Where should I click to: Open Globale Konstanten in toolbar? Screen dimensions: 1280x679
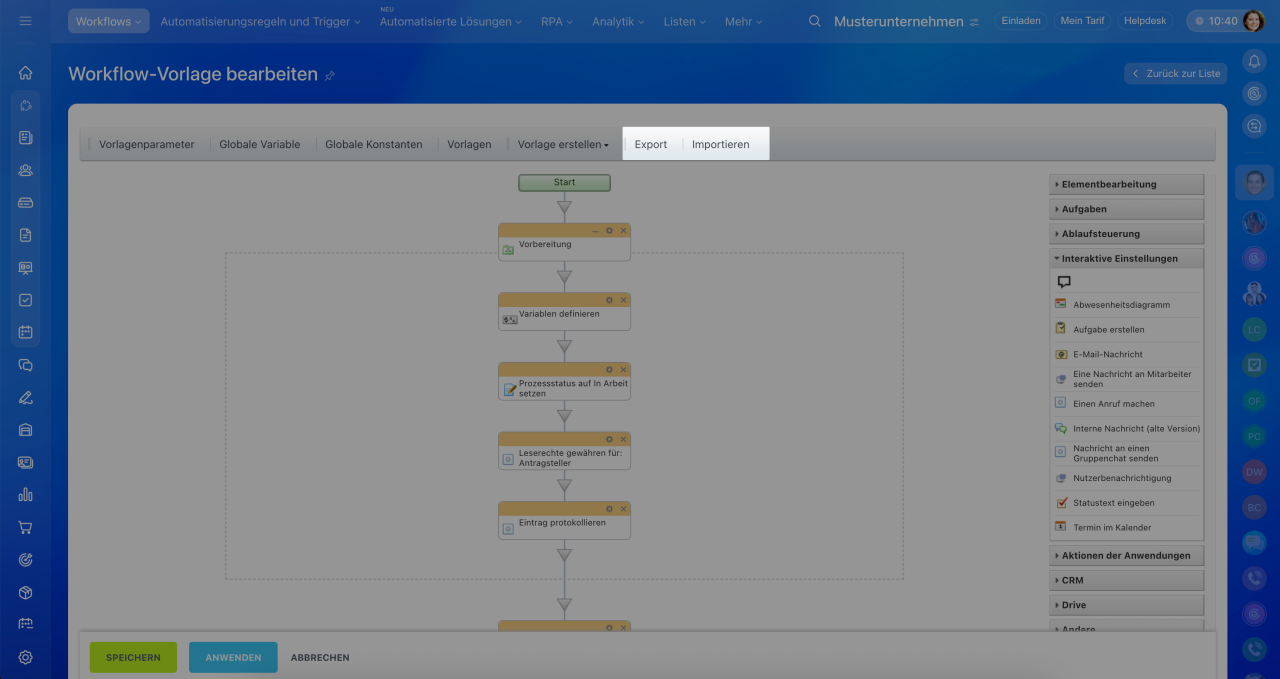374,144
